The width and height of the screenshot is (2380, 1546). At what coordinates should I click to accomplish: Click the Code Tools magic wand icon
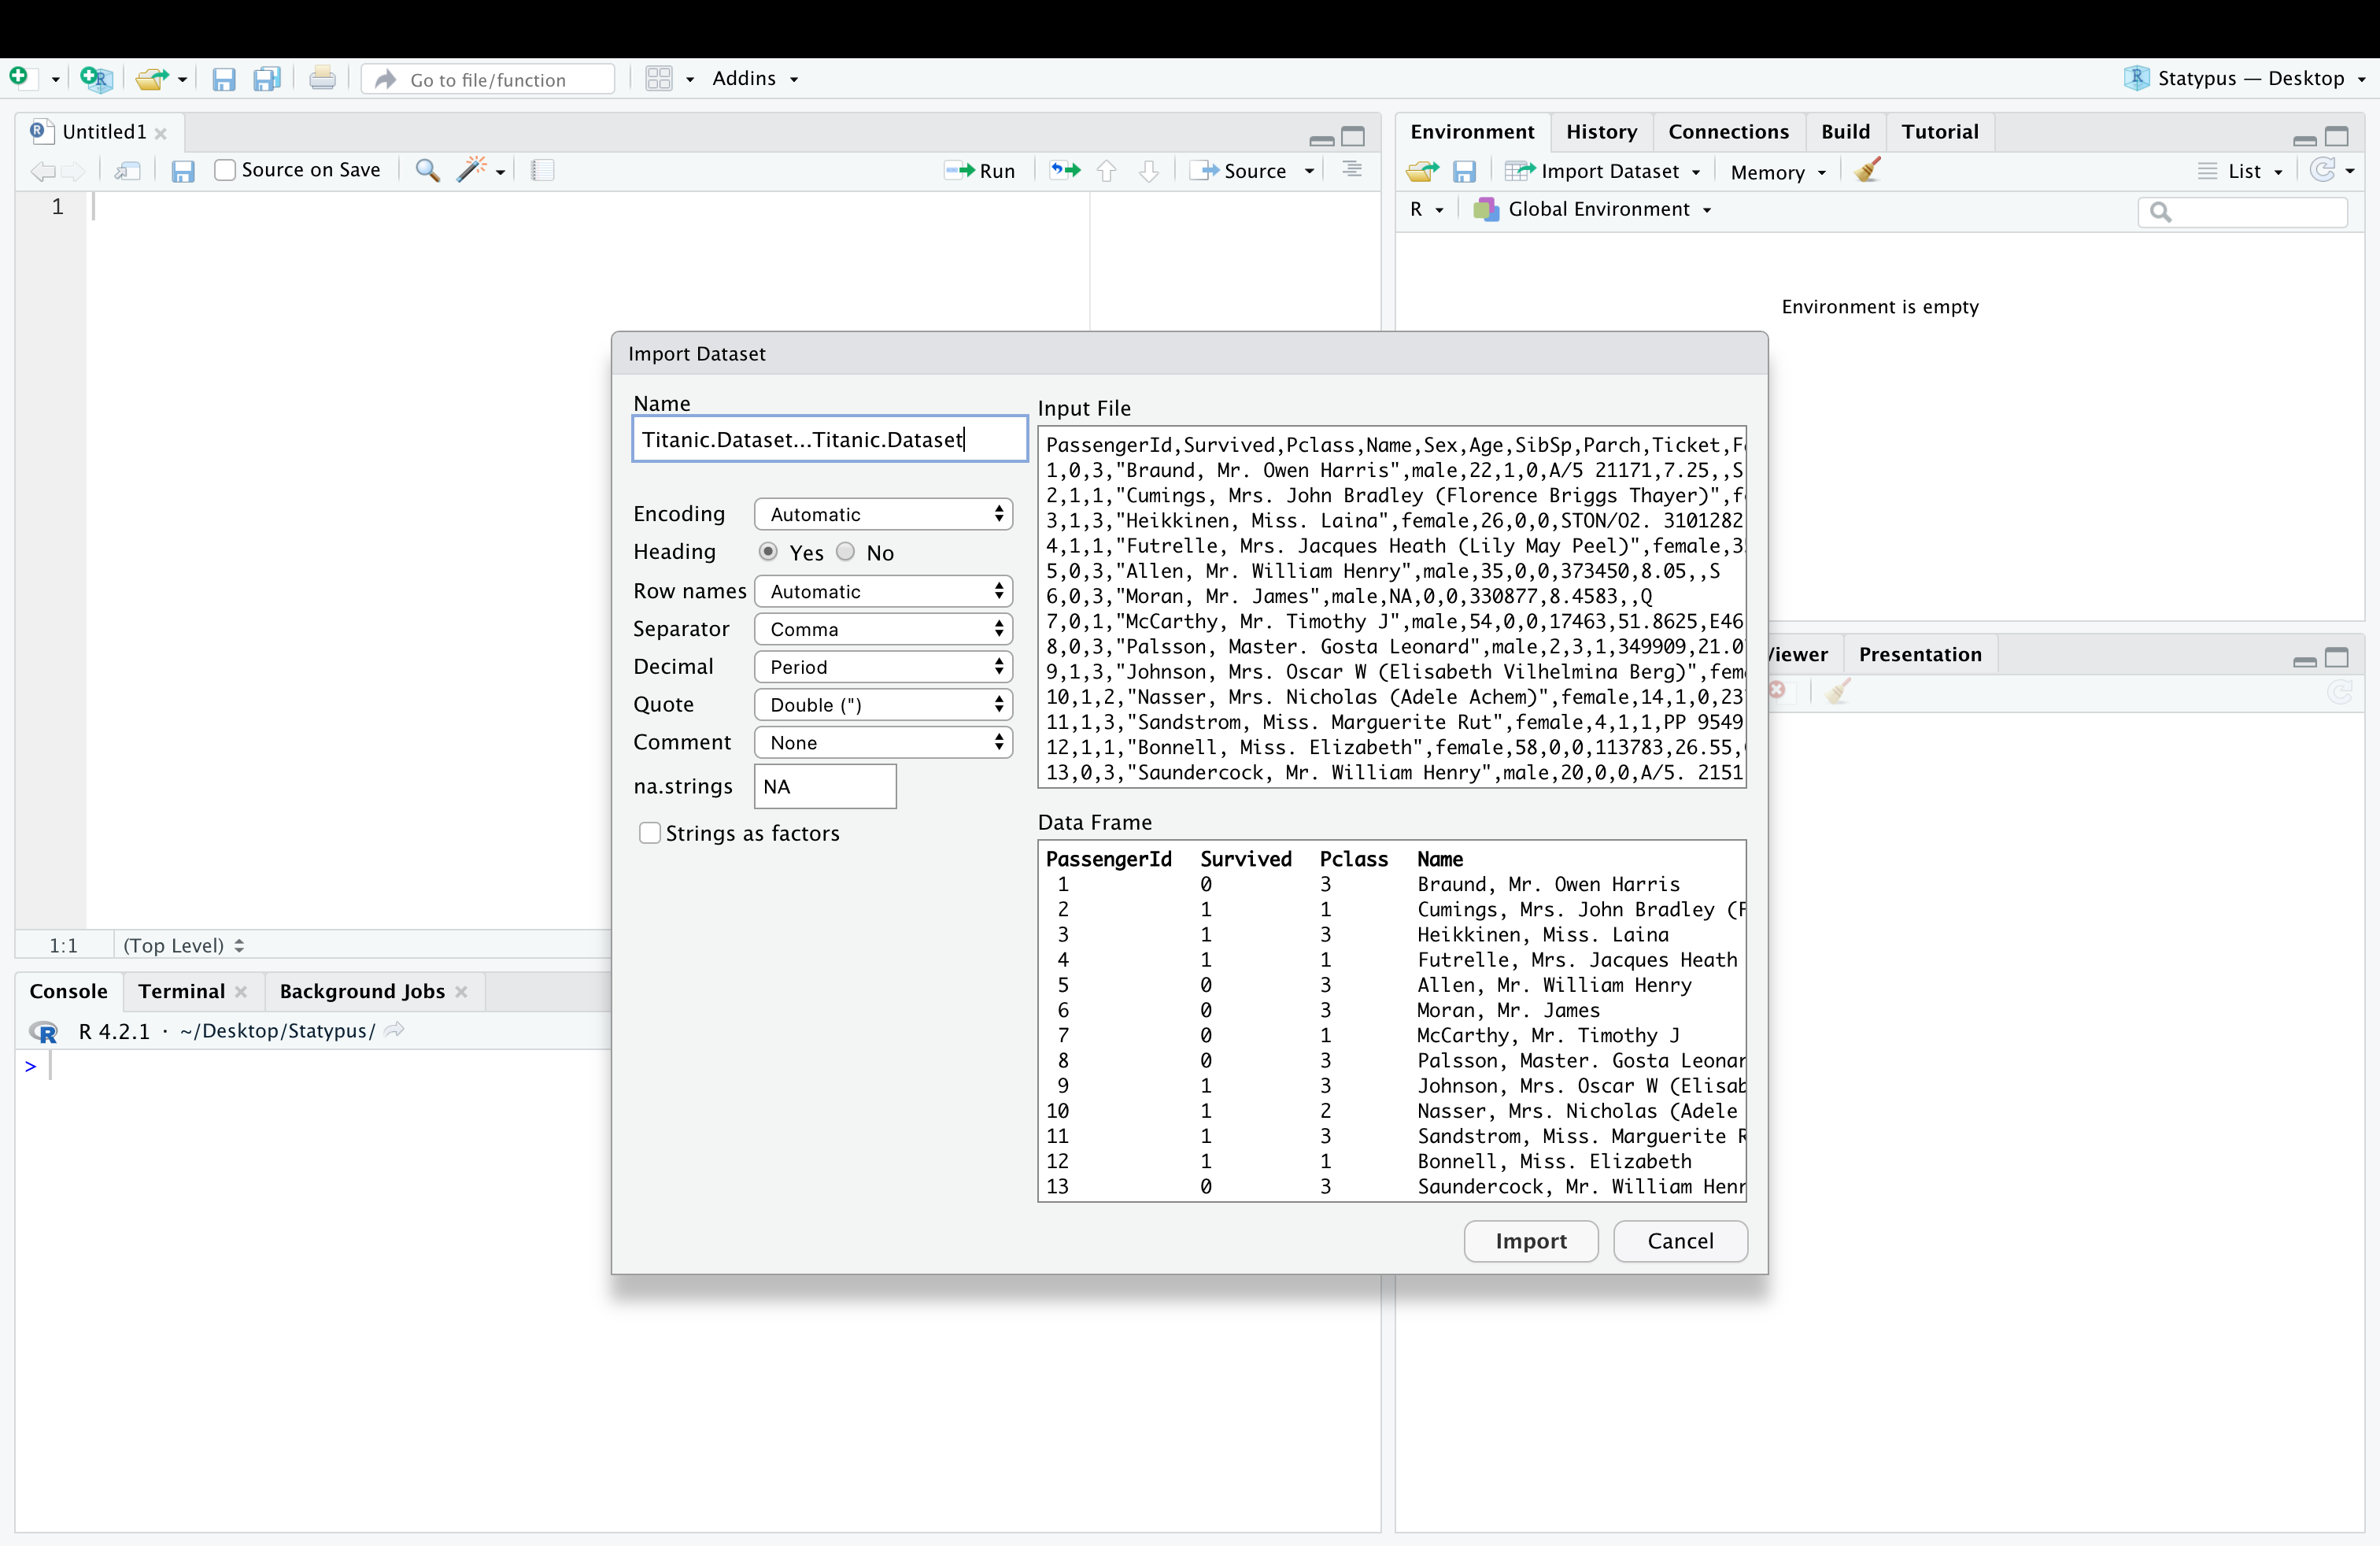coord(471,170)
